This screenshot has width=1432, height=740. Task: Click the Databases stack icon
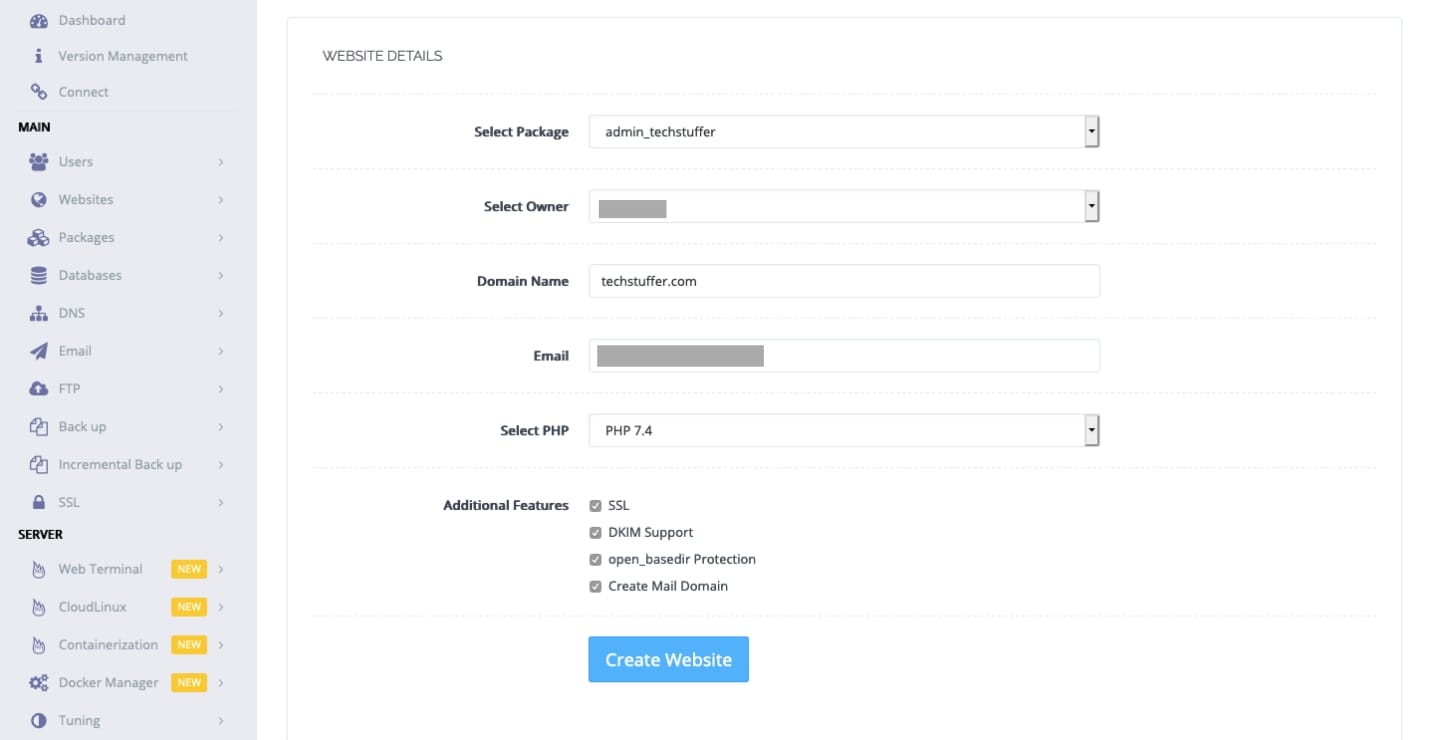click(39, 275)
